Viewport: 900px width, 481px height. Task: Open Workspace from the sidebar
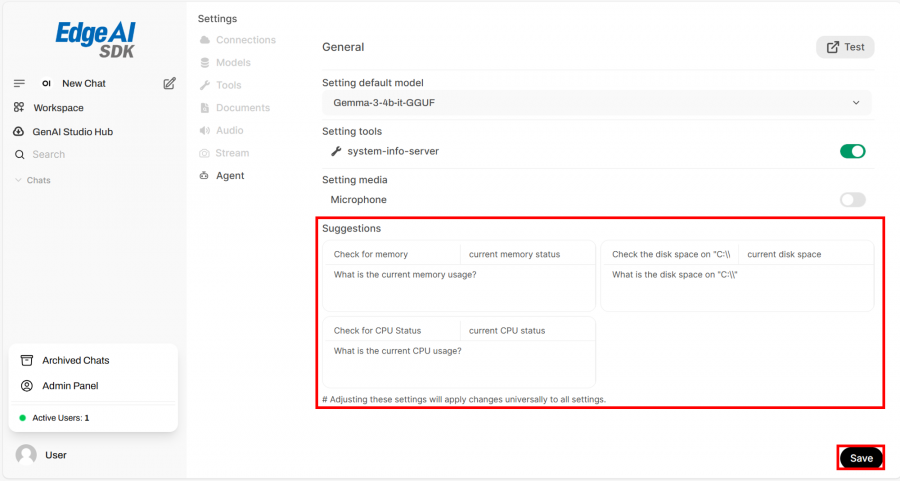(58, 107)
